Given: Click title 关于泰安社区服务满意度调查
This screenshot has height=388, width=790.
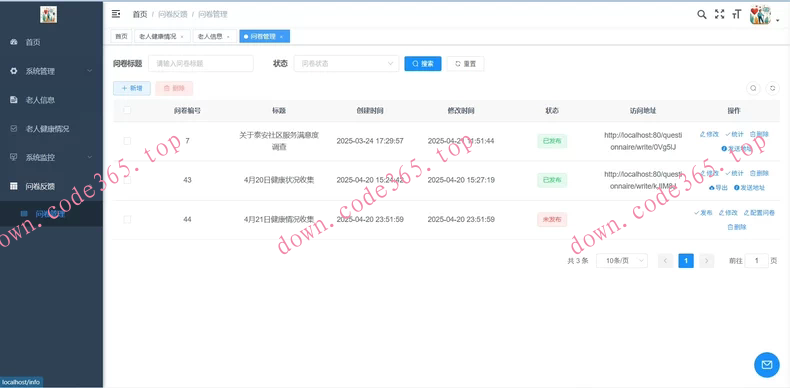Looking at the screenshot, I should tap(279, 141).
